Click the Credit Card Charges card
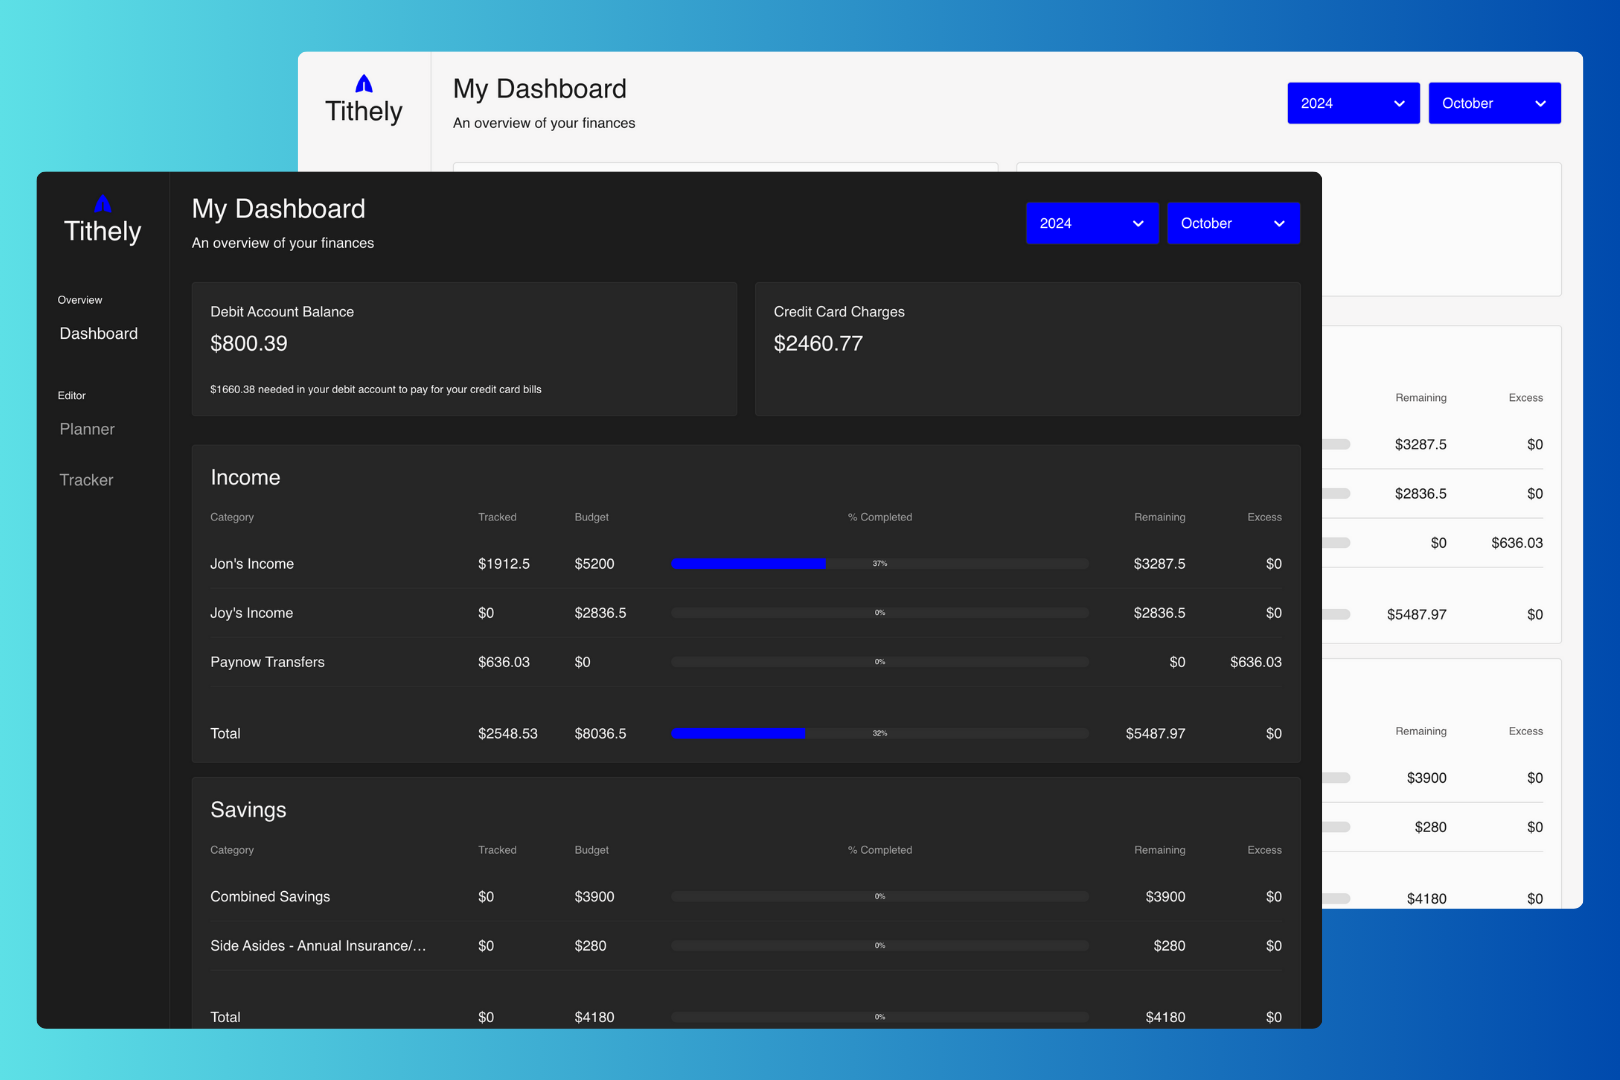This screenshot has height=1080, width=1620. click(1028, 349)
